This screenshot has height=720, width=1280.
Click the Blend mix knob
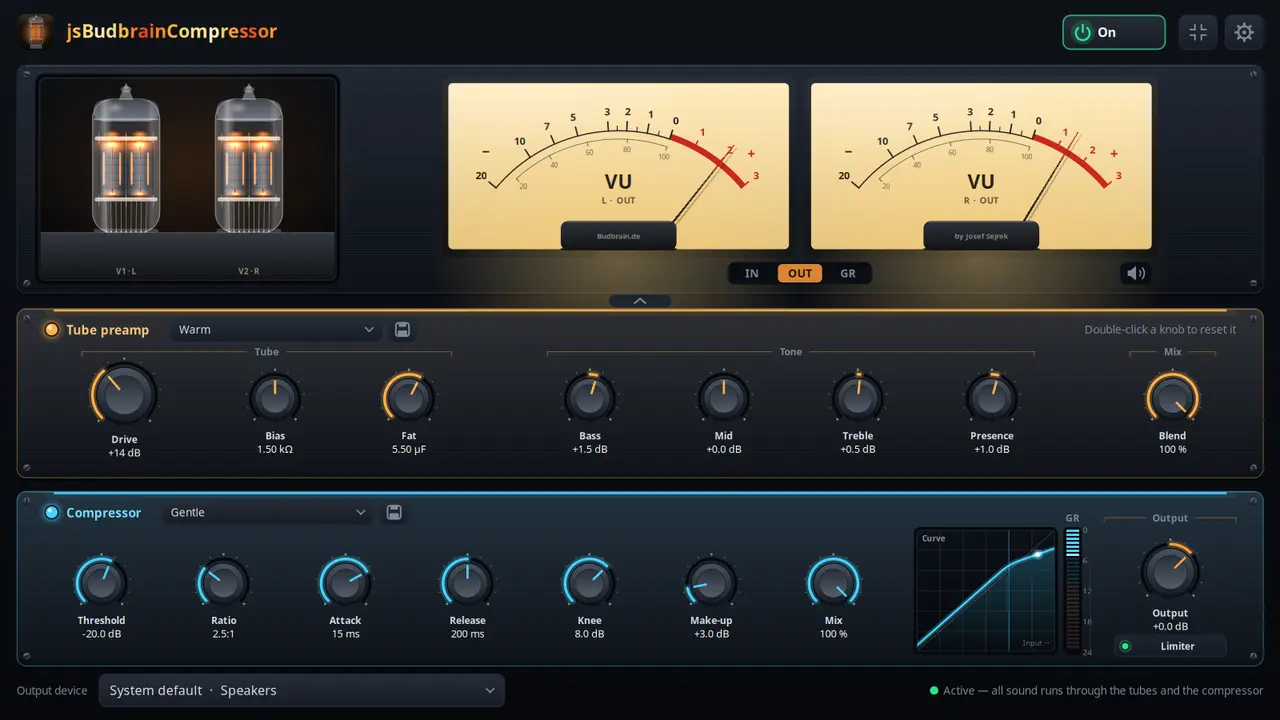pyautogui.click(x=1172, y=398)
